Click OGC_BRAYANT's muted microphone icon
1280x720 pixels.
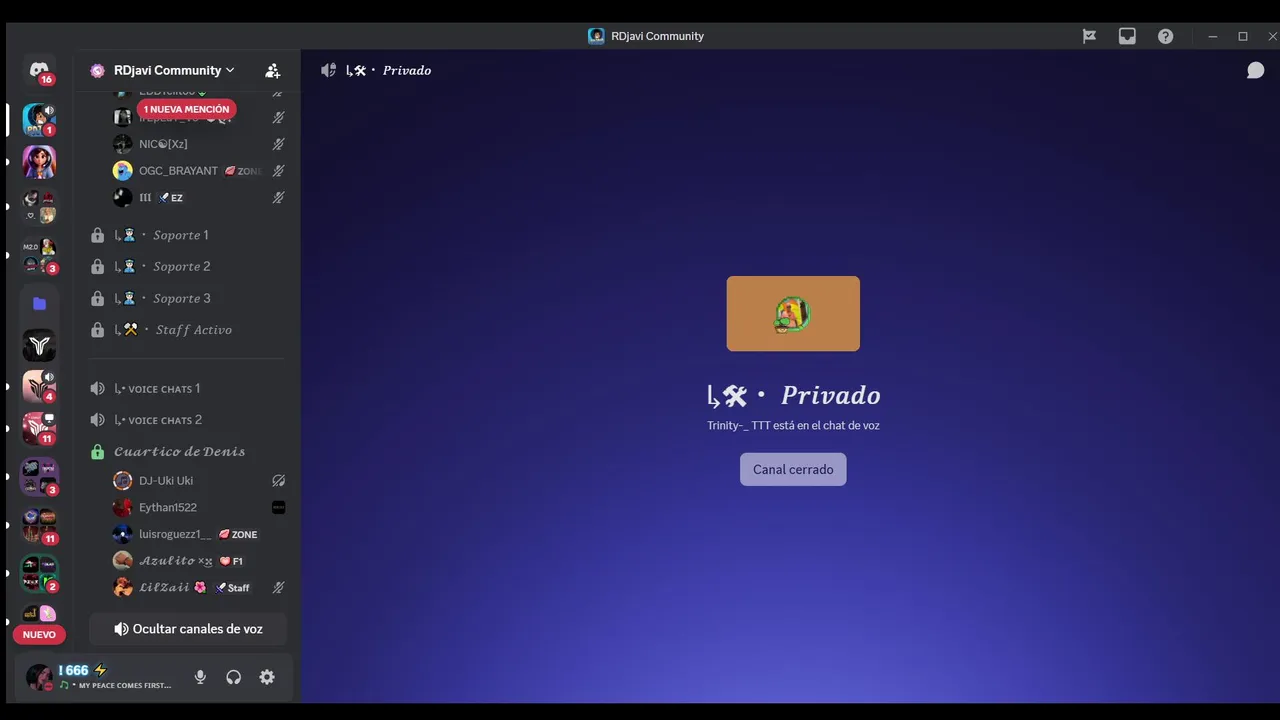click(x=279, y=171)
